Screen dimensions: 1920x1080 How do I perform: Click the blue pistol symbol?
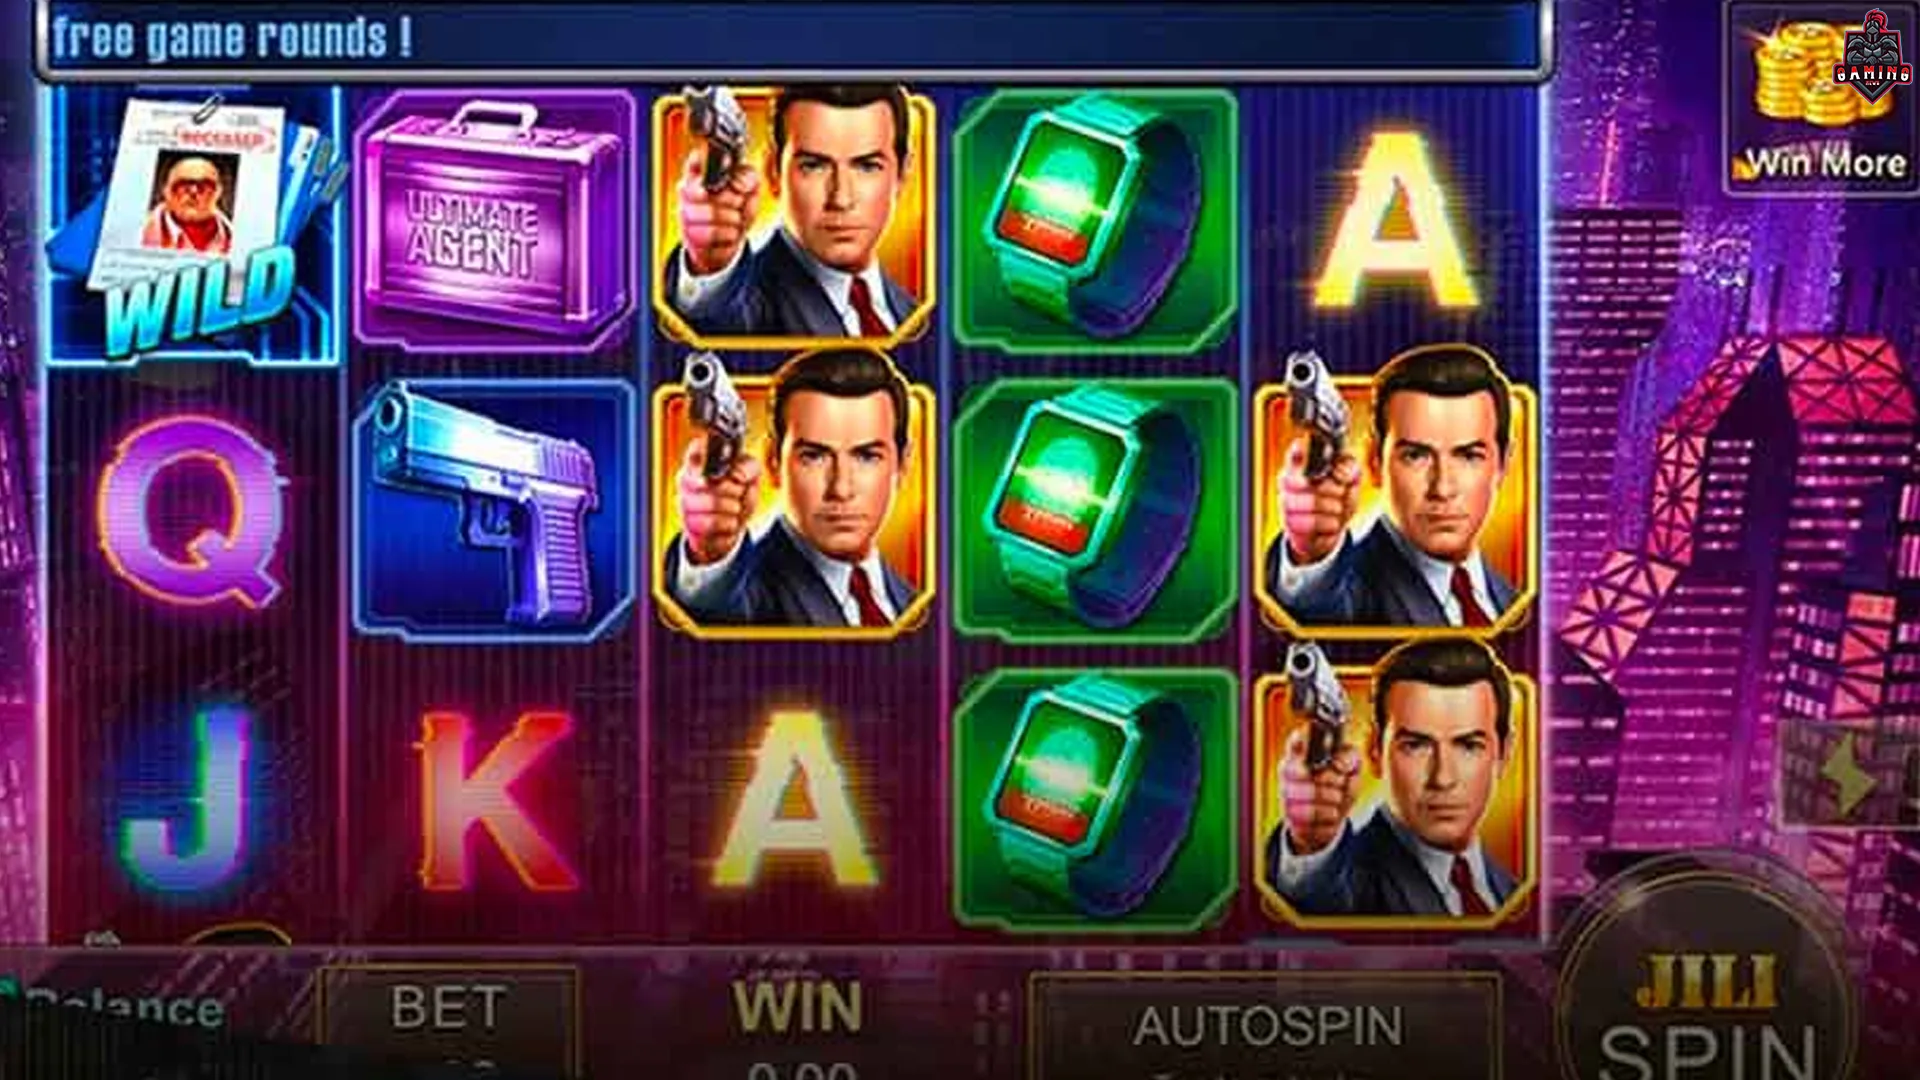tap(494, 510)
